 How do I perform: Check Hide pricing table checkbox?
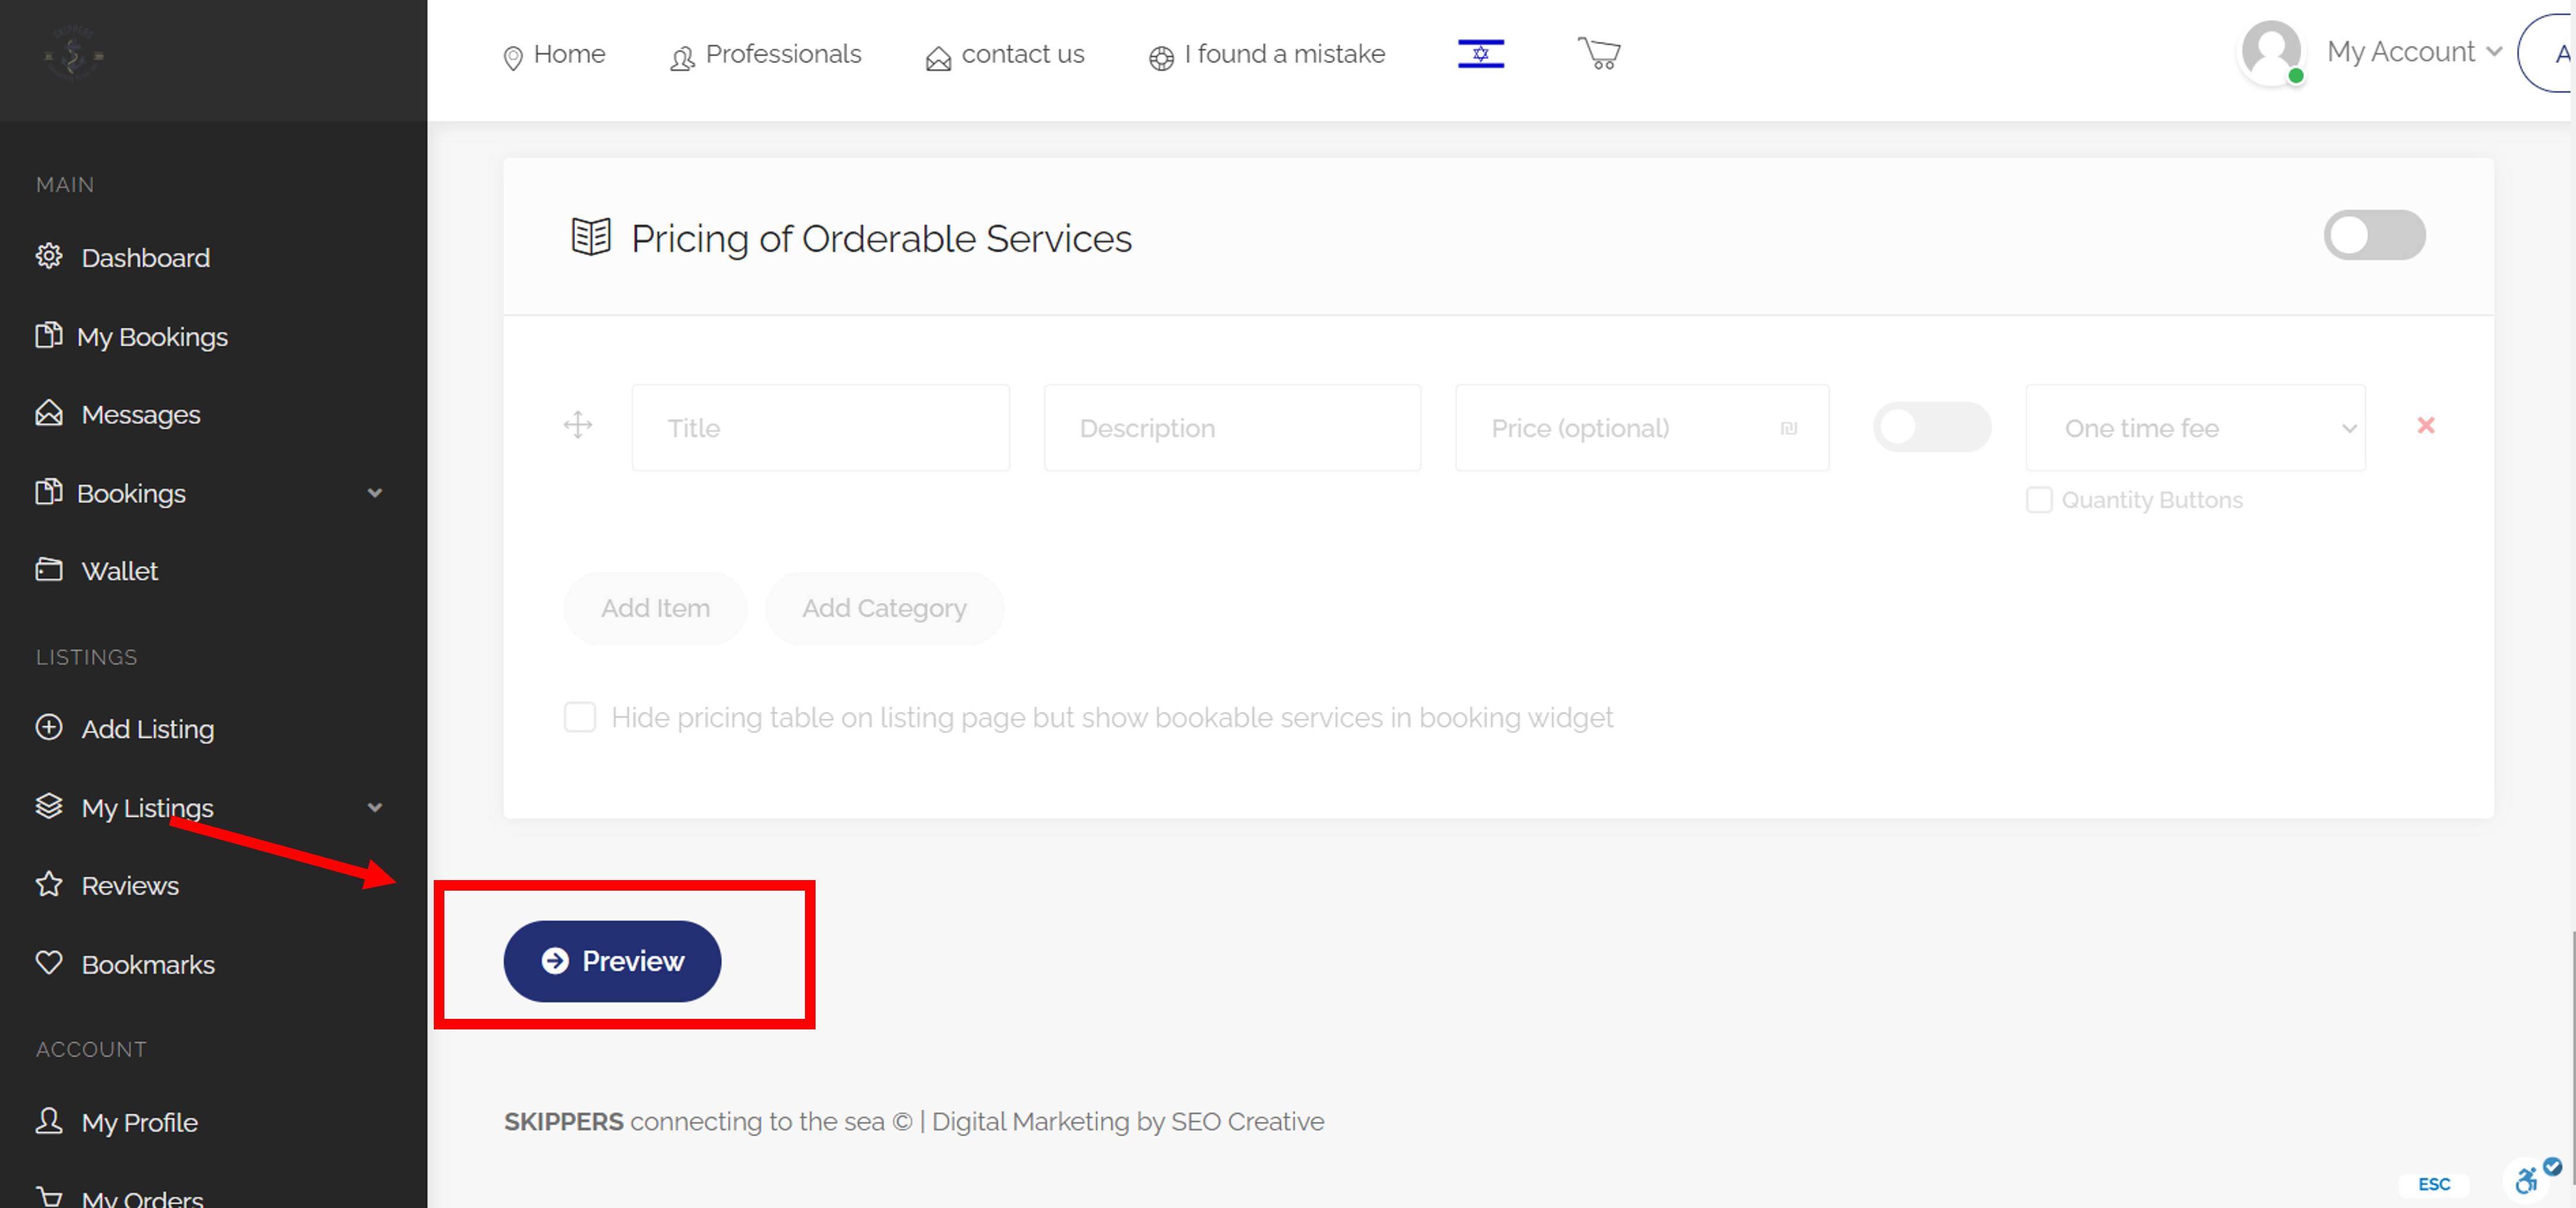click(x=580, y=717)
